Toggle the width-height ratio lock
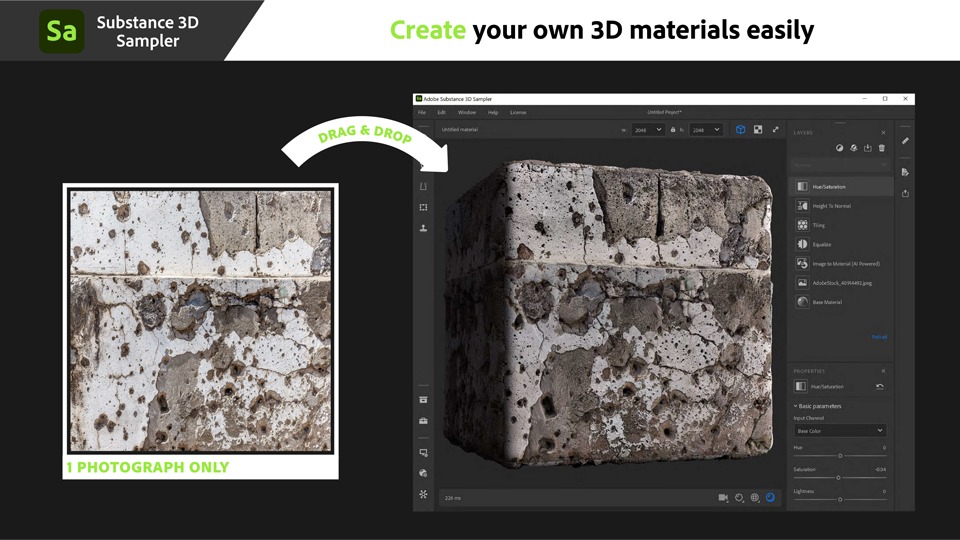Viewport: 960px width, 540px height. [x=673, y=129]
